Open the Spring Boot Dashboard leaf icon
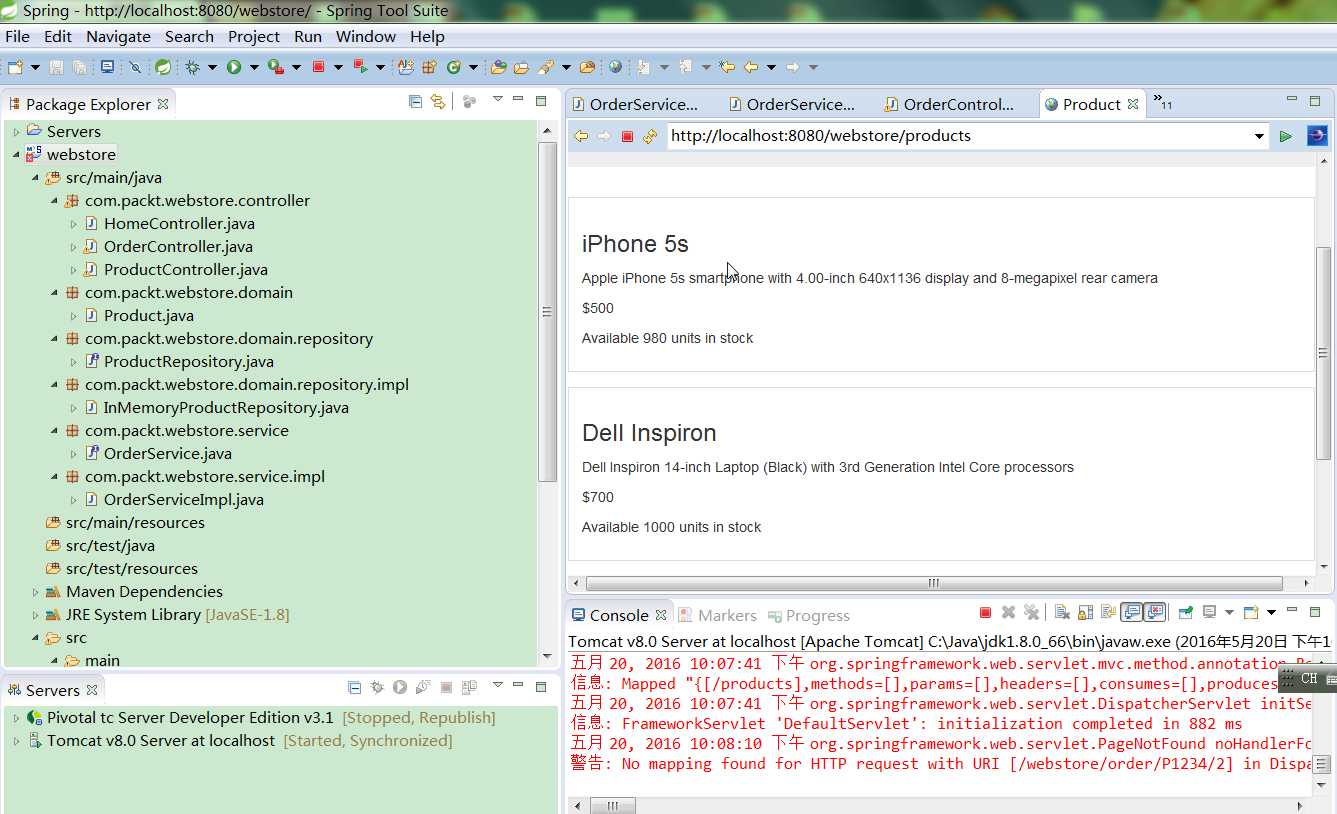This screenshot has height=814, width=1337. point(163,67)
